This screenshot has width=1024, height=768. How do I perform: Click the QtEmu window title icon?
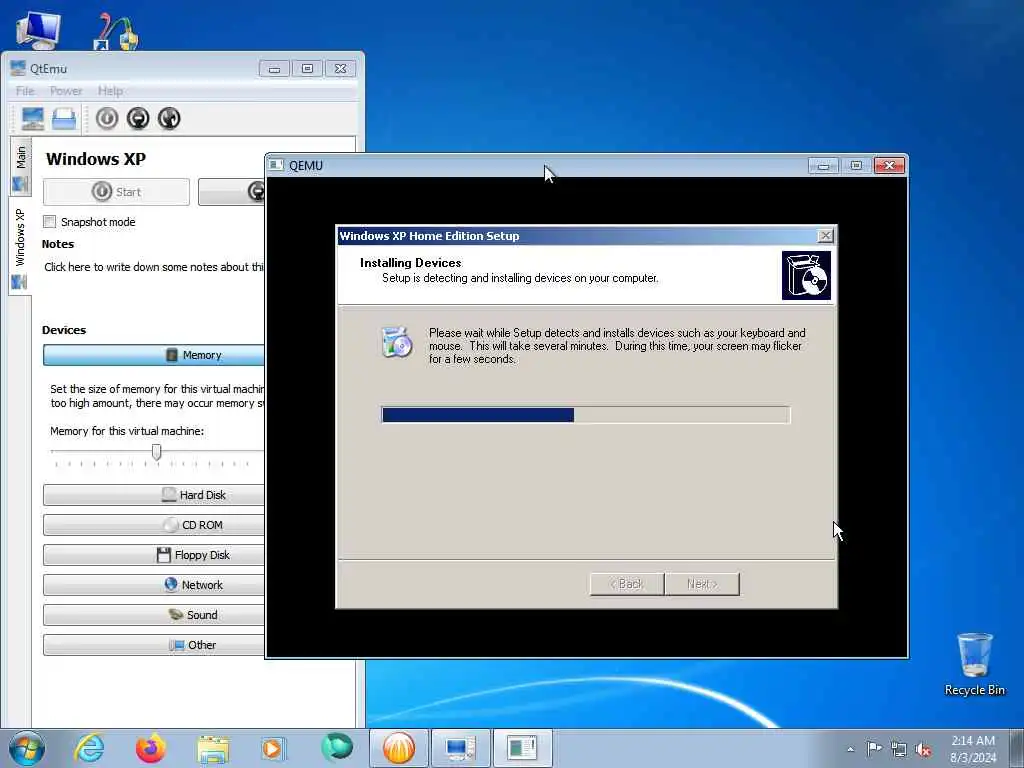(18, 68)
